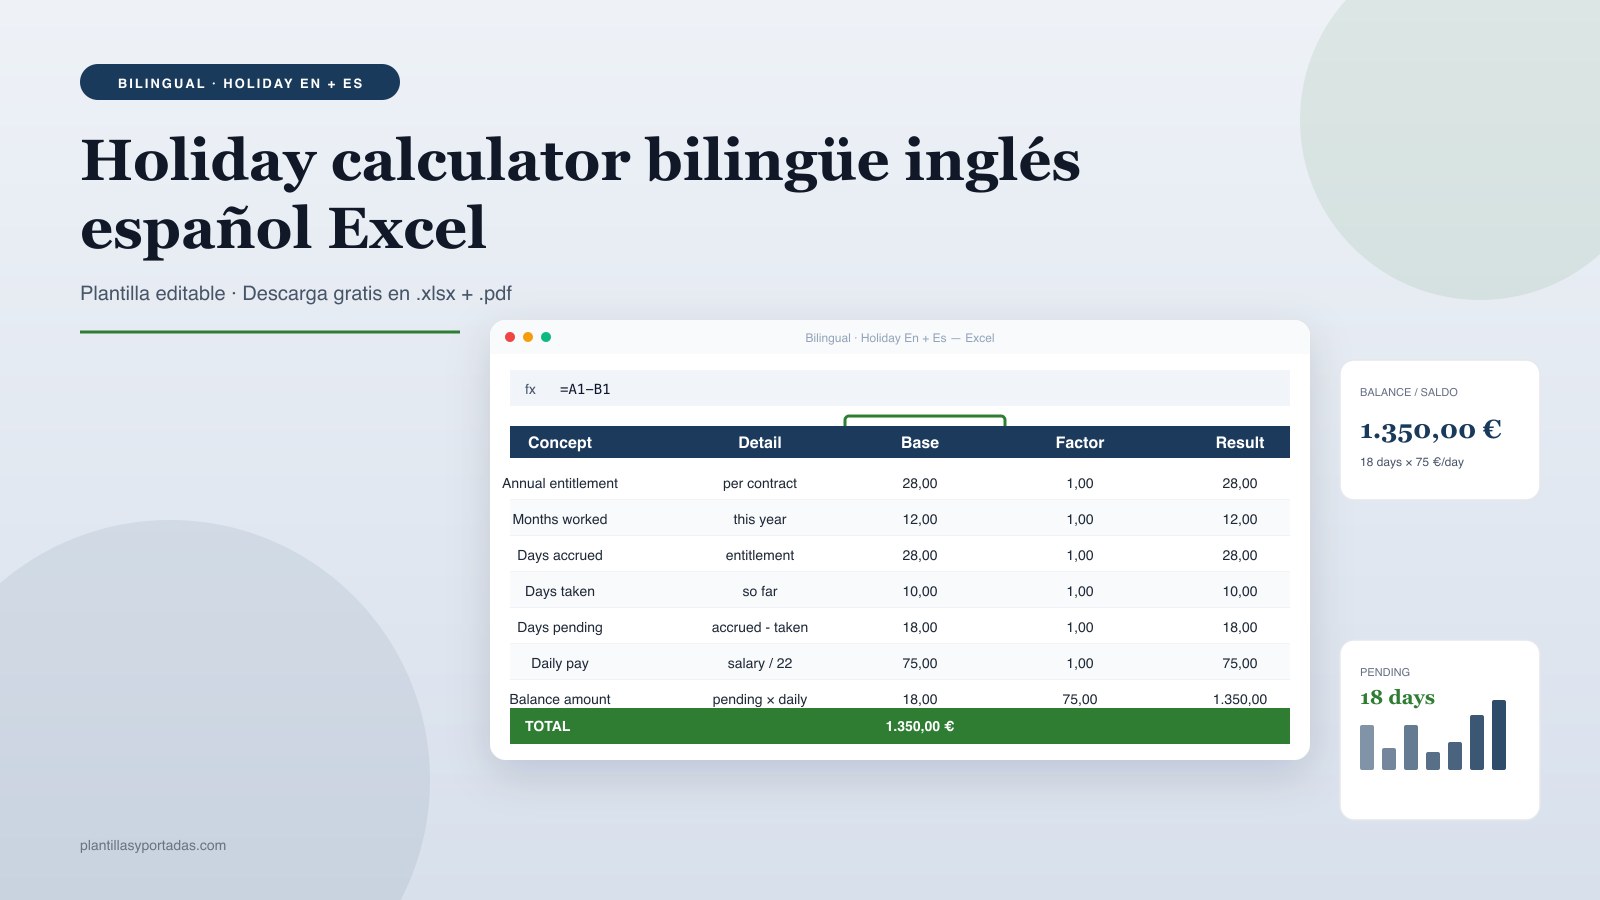Click the 'so far' detail cell
1600x900 pixels.
pyautogui.click(x=760, y=591)
